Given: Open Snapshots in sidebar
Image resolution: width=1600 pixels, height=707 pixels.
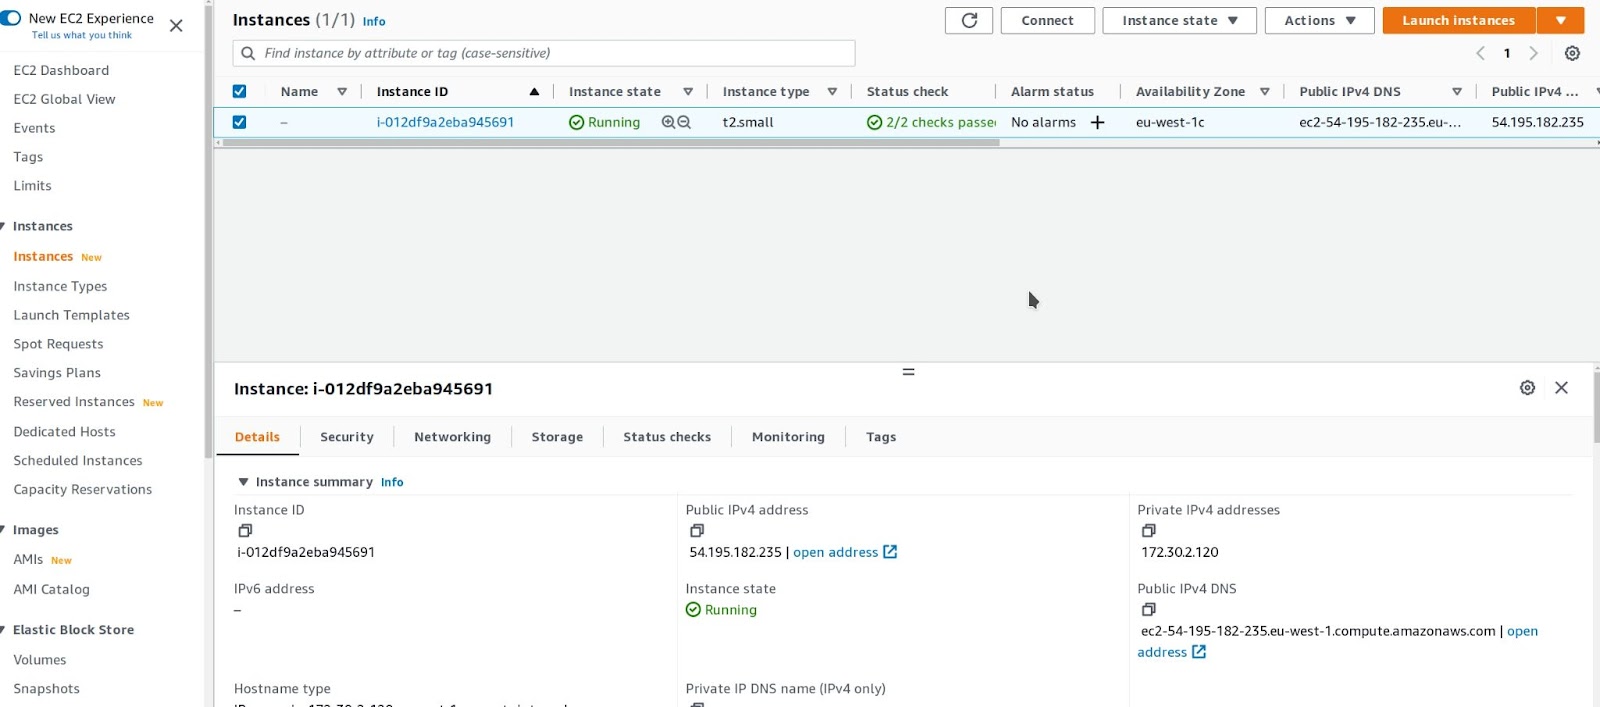Looking at the screenshot, I should coord(46,689).
